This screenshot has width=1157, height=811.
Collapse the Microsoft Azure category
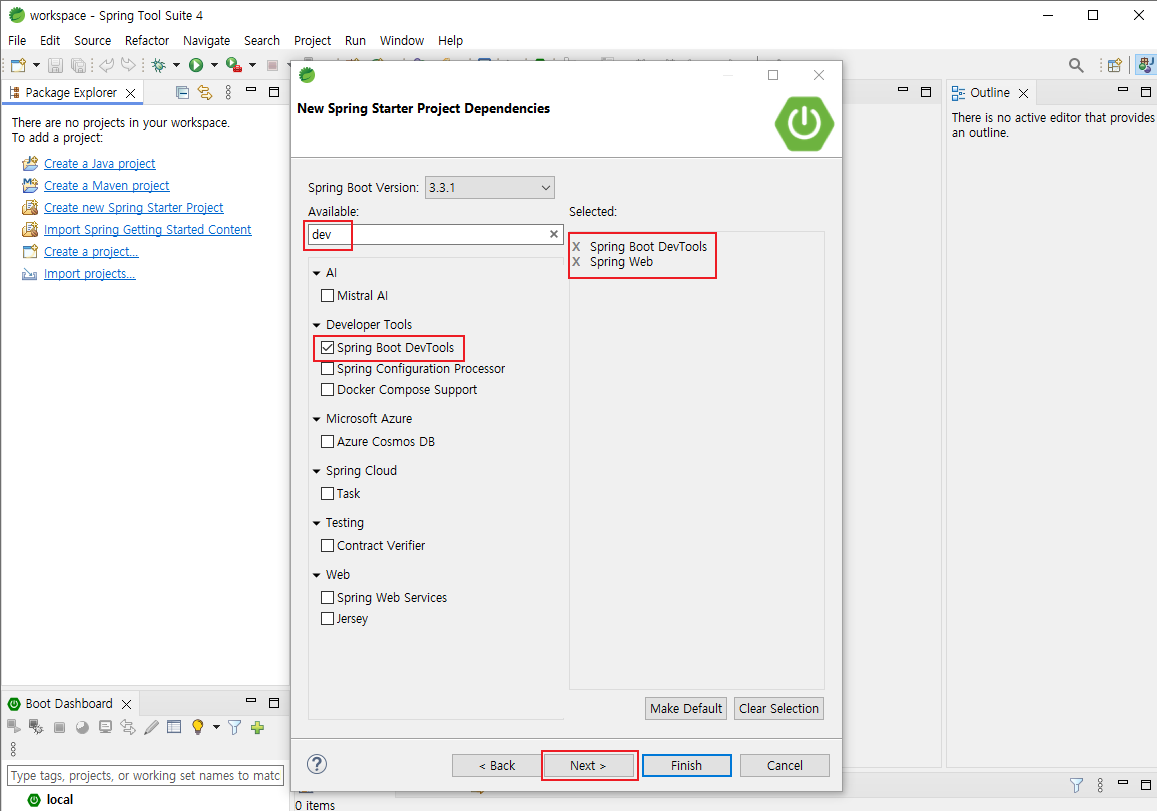(317, 419)
